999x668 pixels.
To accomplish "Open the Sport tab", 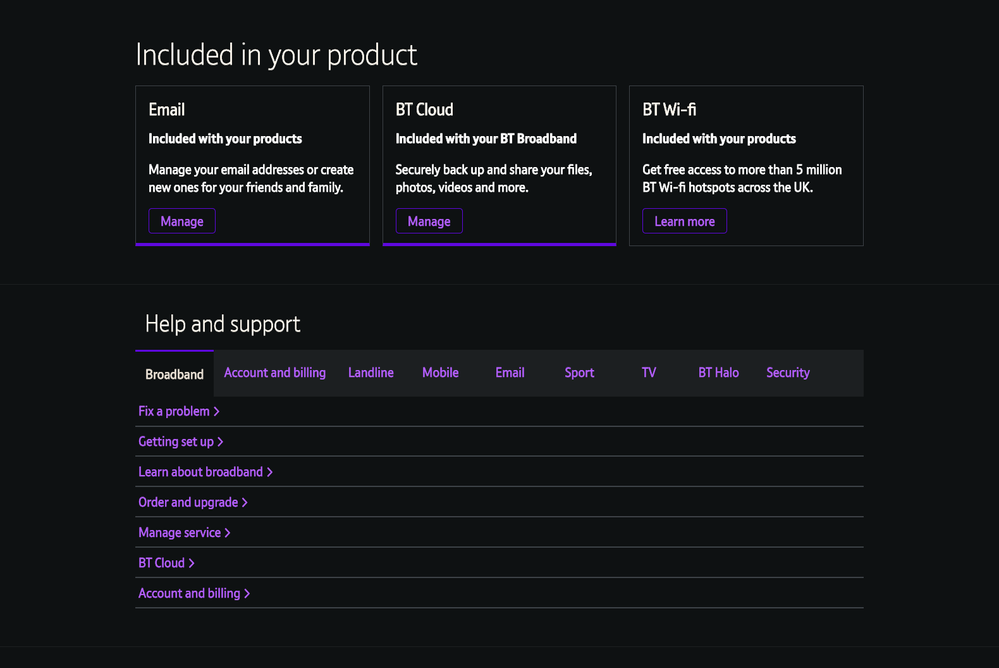I will pyautogui.click(x=579, y=373).
